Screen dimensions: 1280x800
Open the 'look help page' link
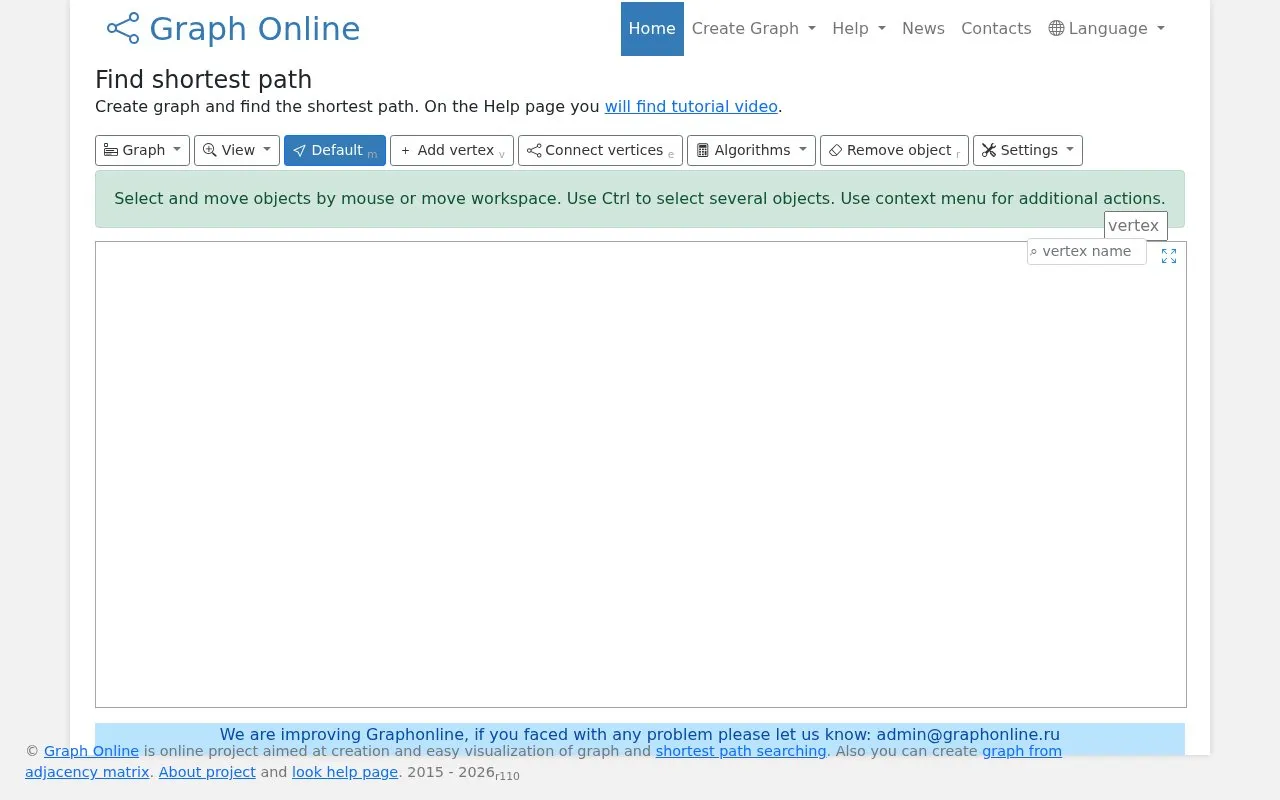click(x=345, y=772)
